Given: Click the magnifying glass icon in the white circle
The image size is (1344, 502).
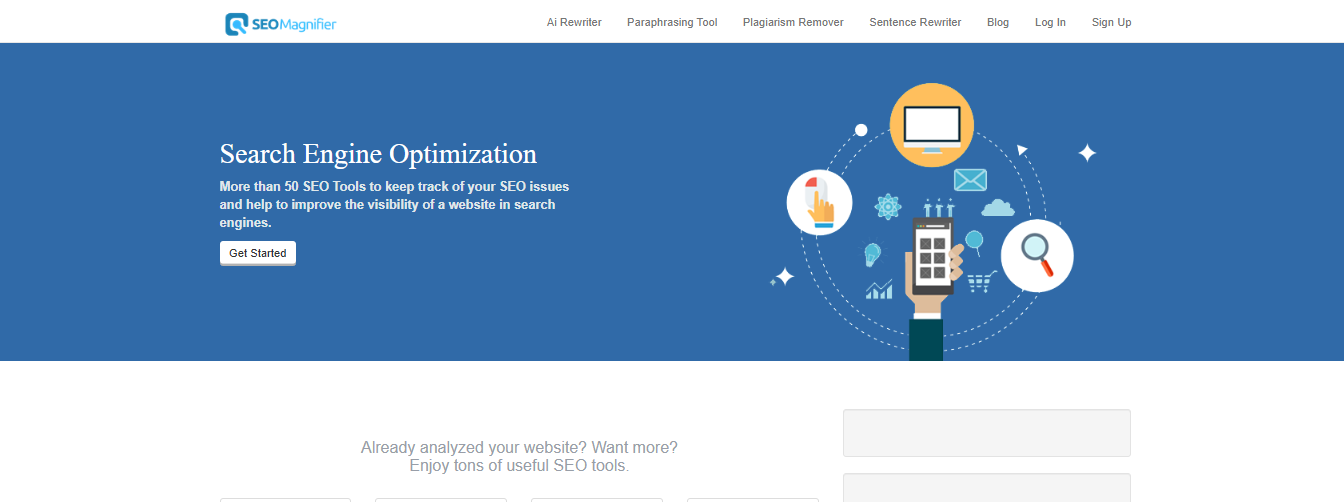Looking at the screenshot, I should pos(1037,255).
